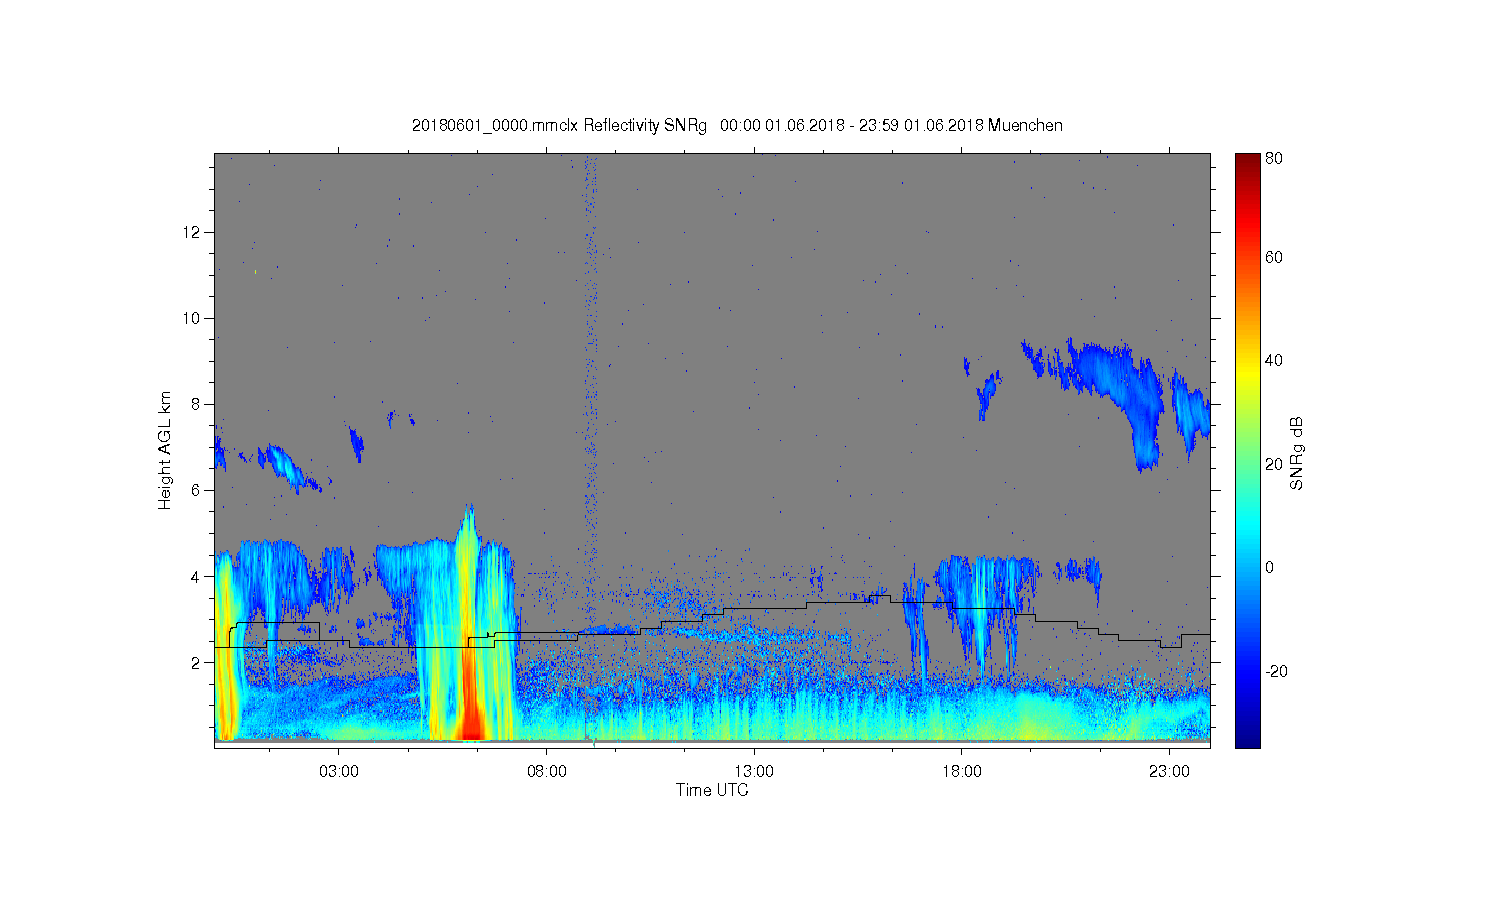Click the colorbar 40 value label
This screenshot has width=1500, height=900.
pyautogui.click(x=1274, y=360)
